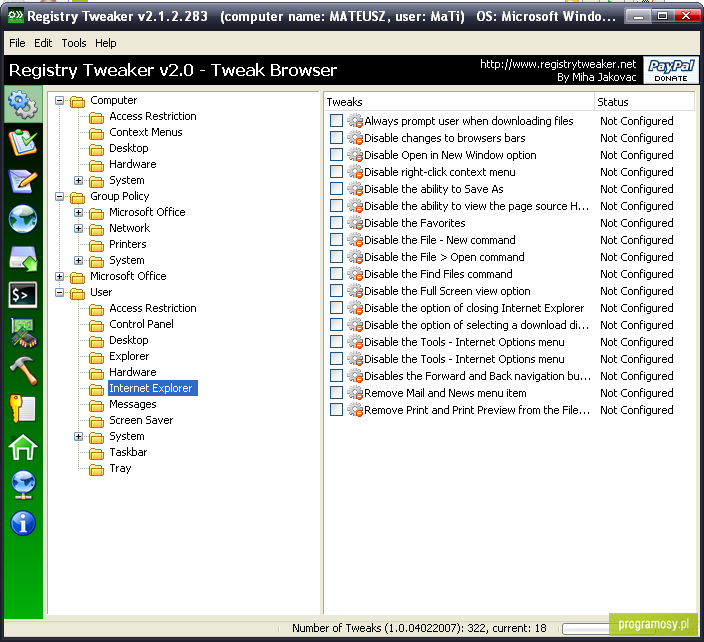
Task: Click the Internet Explorer folder icon
Action: [96, 389]
